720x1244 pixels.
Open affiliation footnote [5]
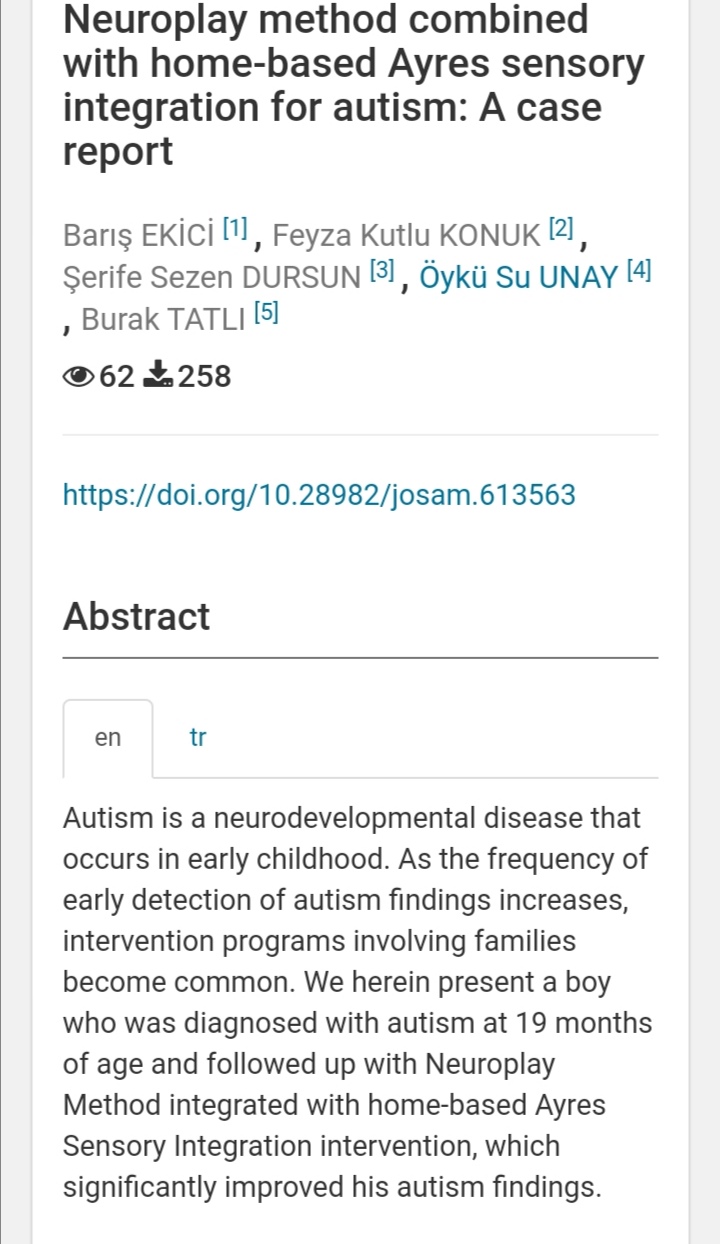266,313
